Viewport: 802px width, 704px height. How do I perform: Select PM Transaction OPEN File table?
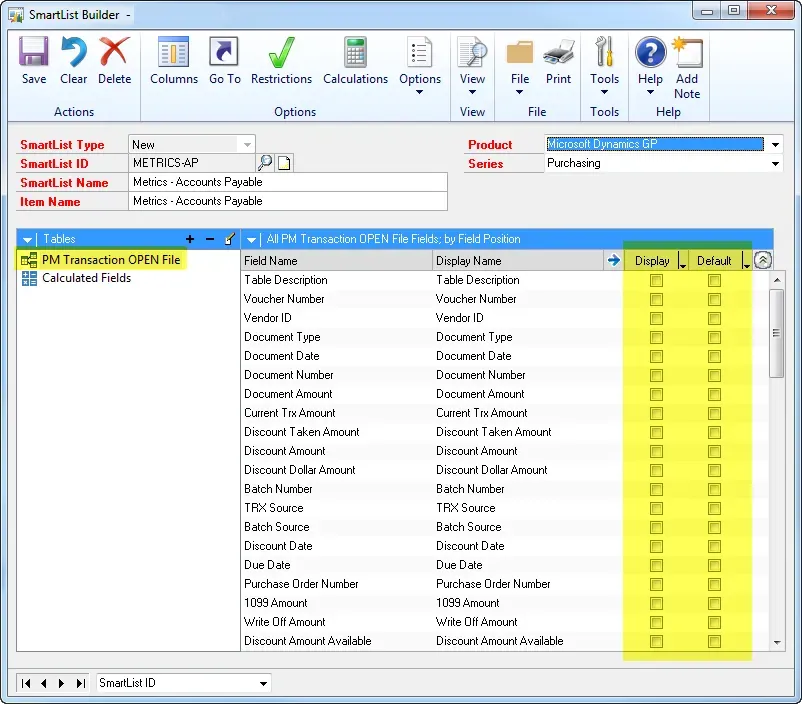click(x=110, y=260)
